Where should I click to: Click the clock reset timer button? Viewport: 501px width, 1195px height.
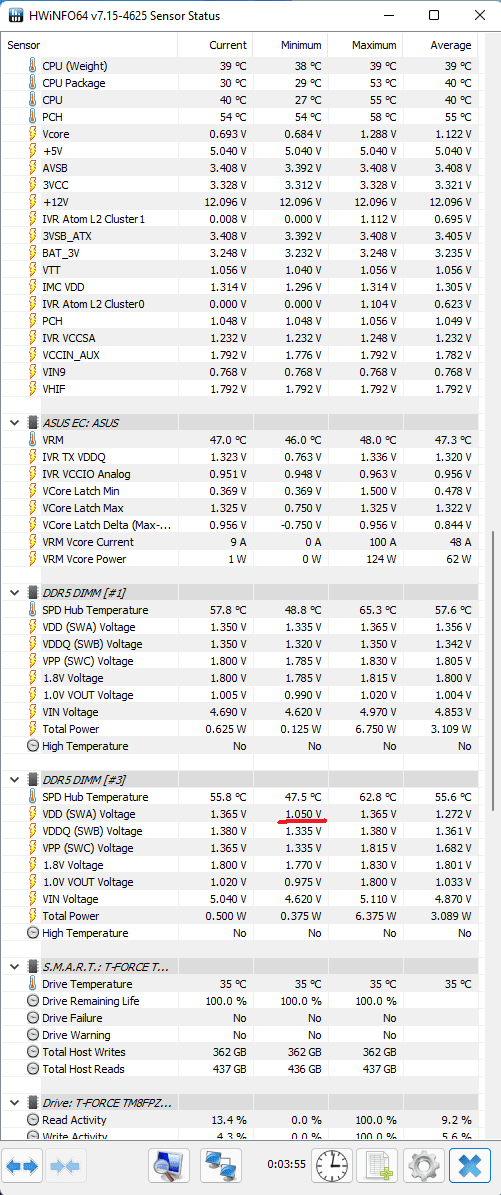pos(331,1165)
